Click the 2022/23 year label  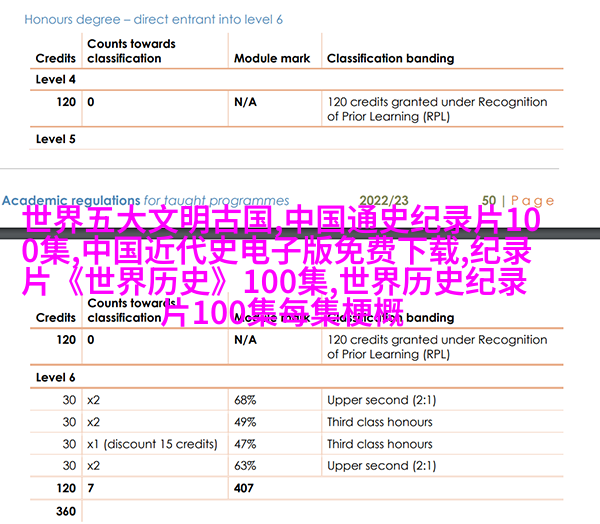pyautogui.click(x=383, y=201)
